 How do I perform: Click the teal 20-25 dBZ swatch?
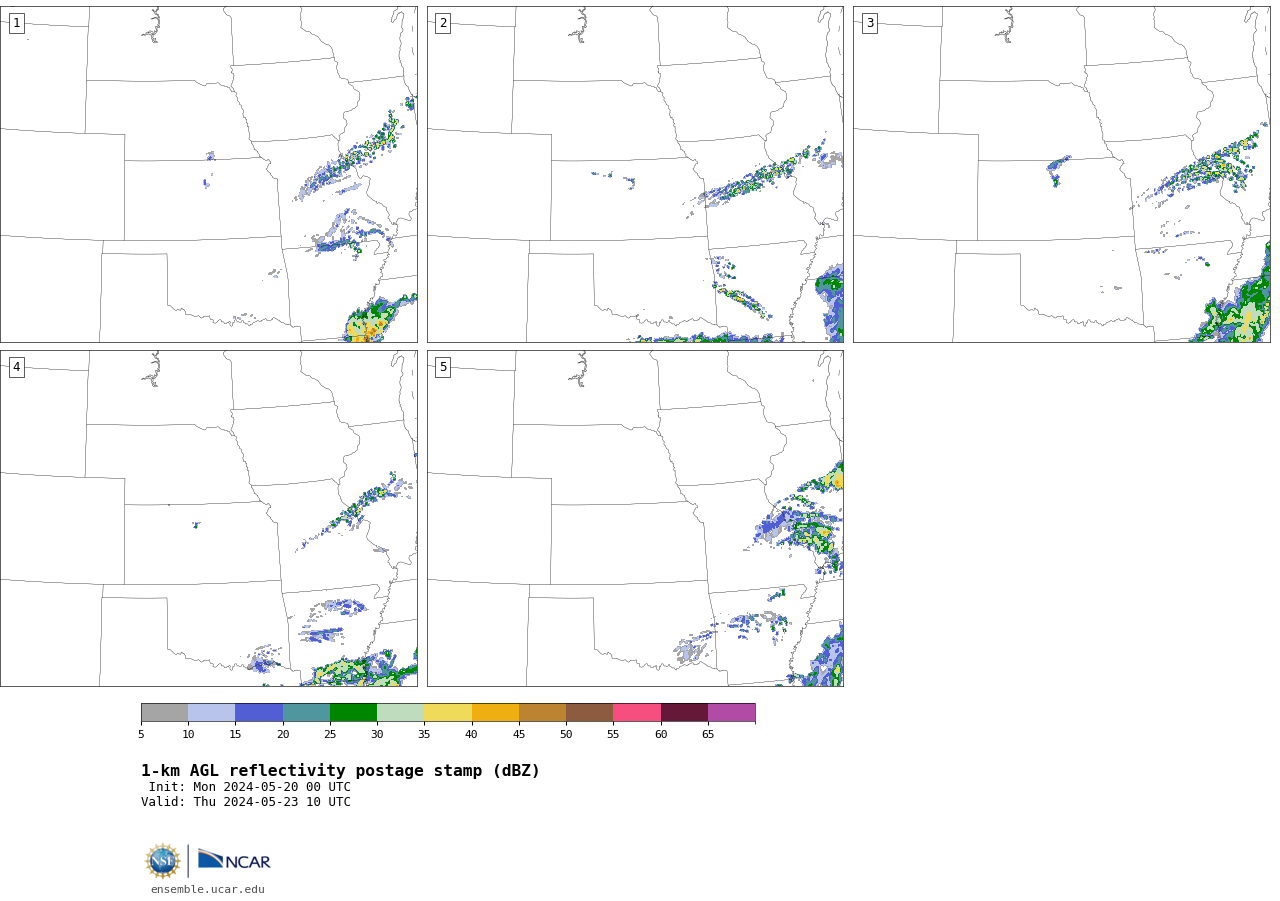[x=306, y=712]
